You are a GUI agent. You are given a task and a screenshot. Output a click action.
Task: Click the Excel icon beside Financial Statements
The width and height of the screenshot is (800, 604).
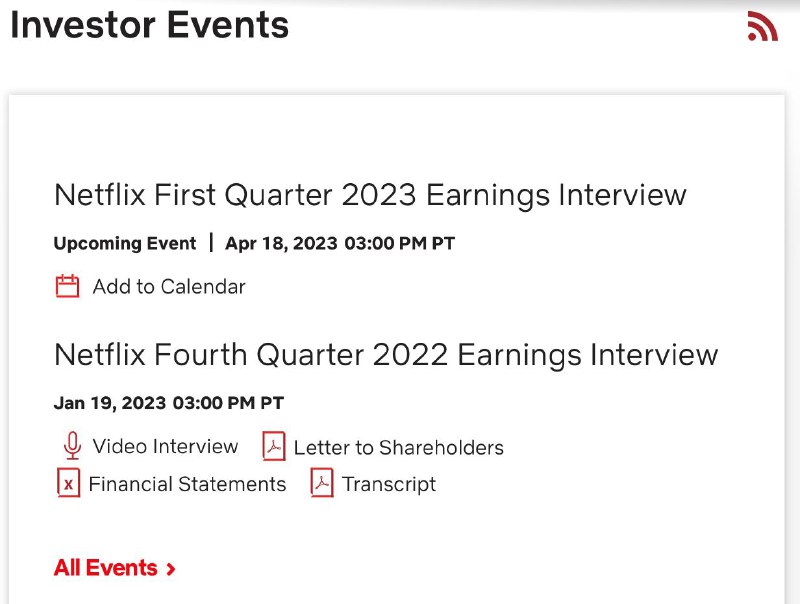(66, 484)
